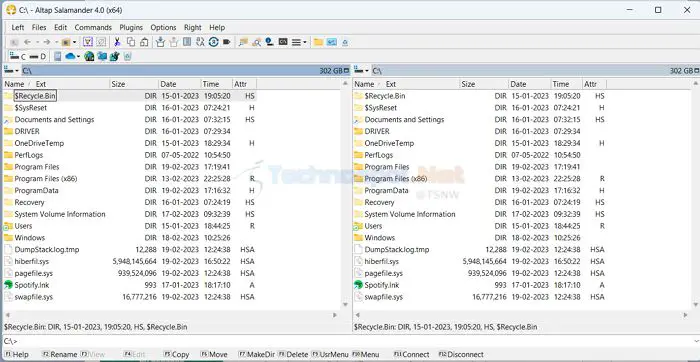Click the F2 Rename button

[x=59, y=354]
